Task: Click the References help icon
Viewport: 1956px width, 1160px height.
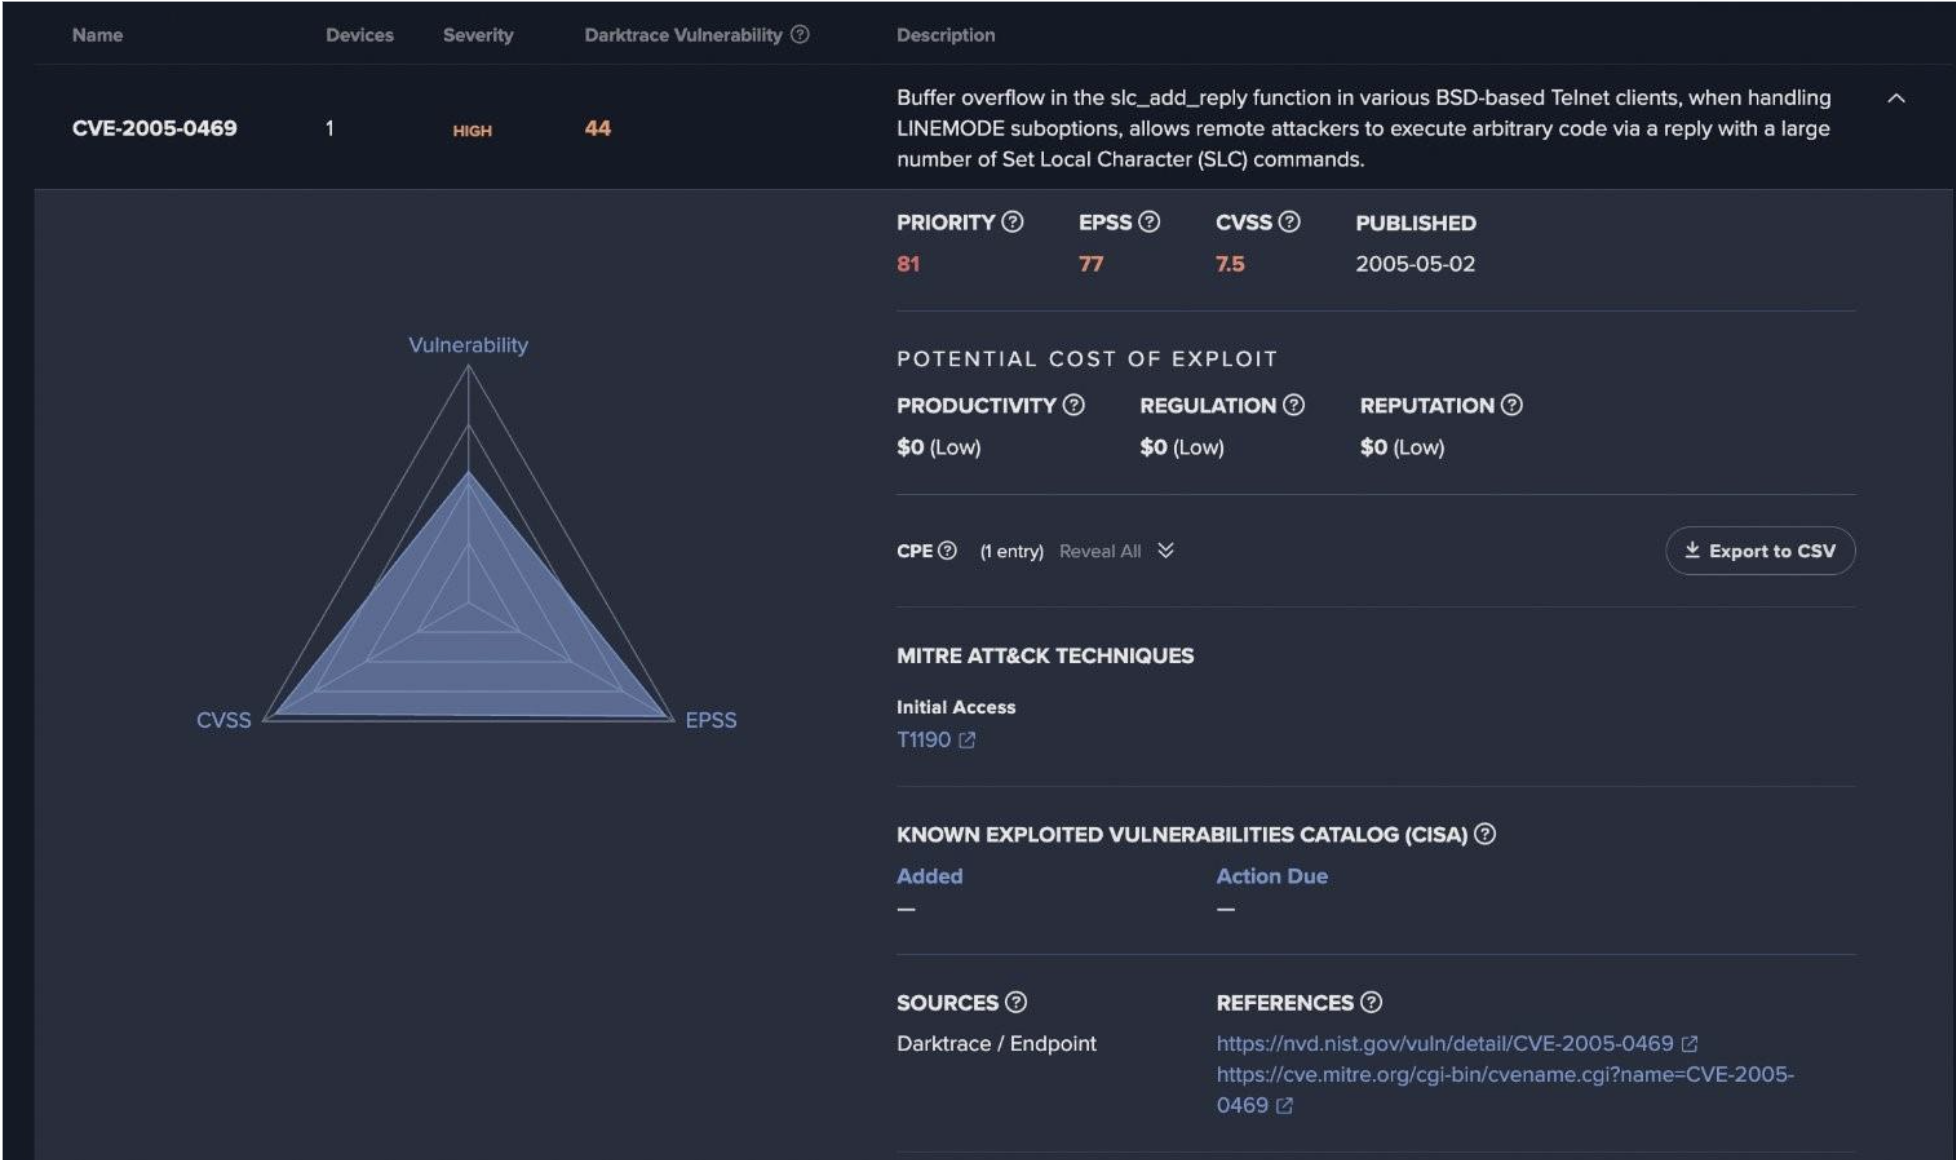Action: [1371, 1003]
